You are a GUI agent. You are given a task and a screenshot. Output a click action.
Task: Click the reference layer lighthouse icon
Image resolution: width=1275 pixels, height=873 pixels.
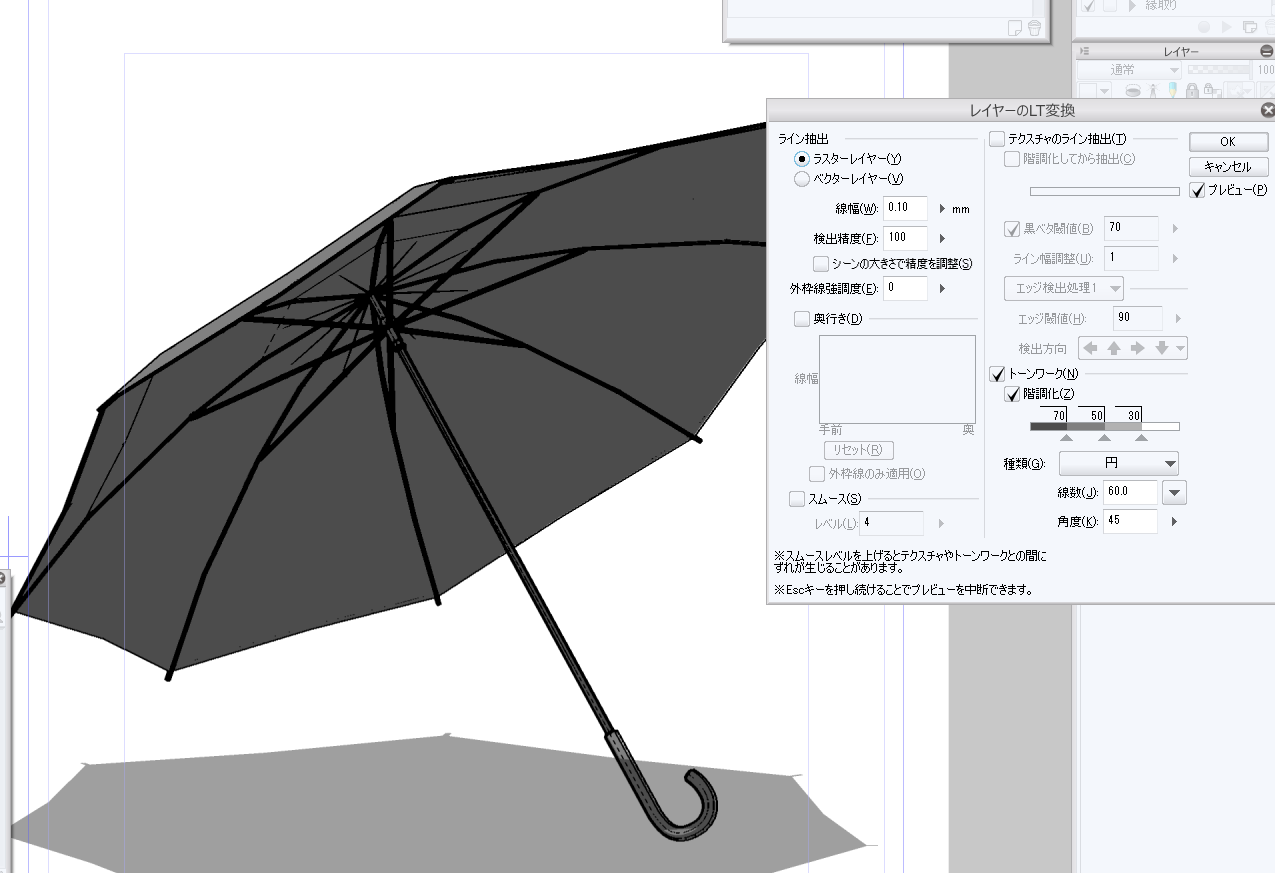click(1153, 90)
